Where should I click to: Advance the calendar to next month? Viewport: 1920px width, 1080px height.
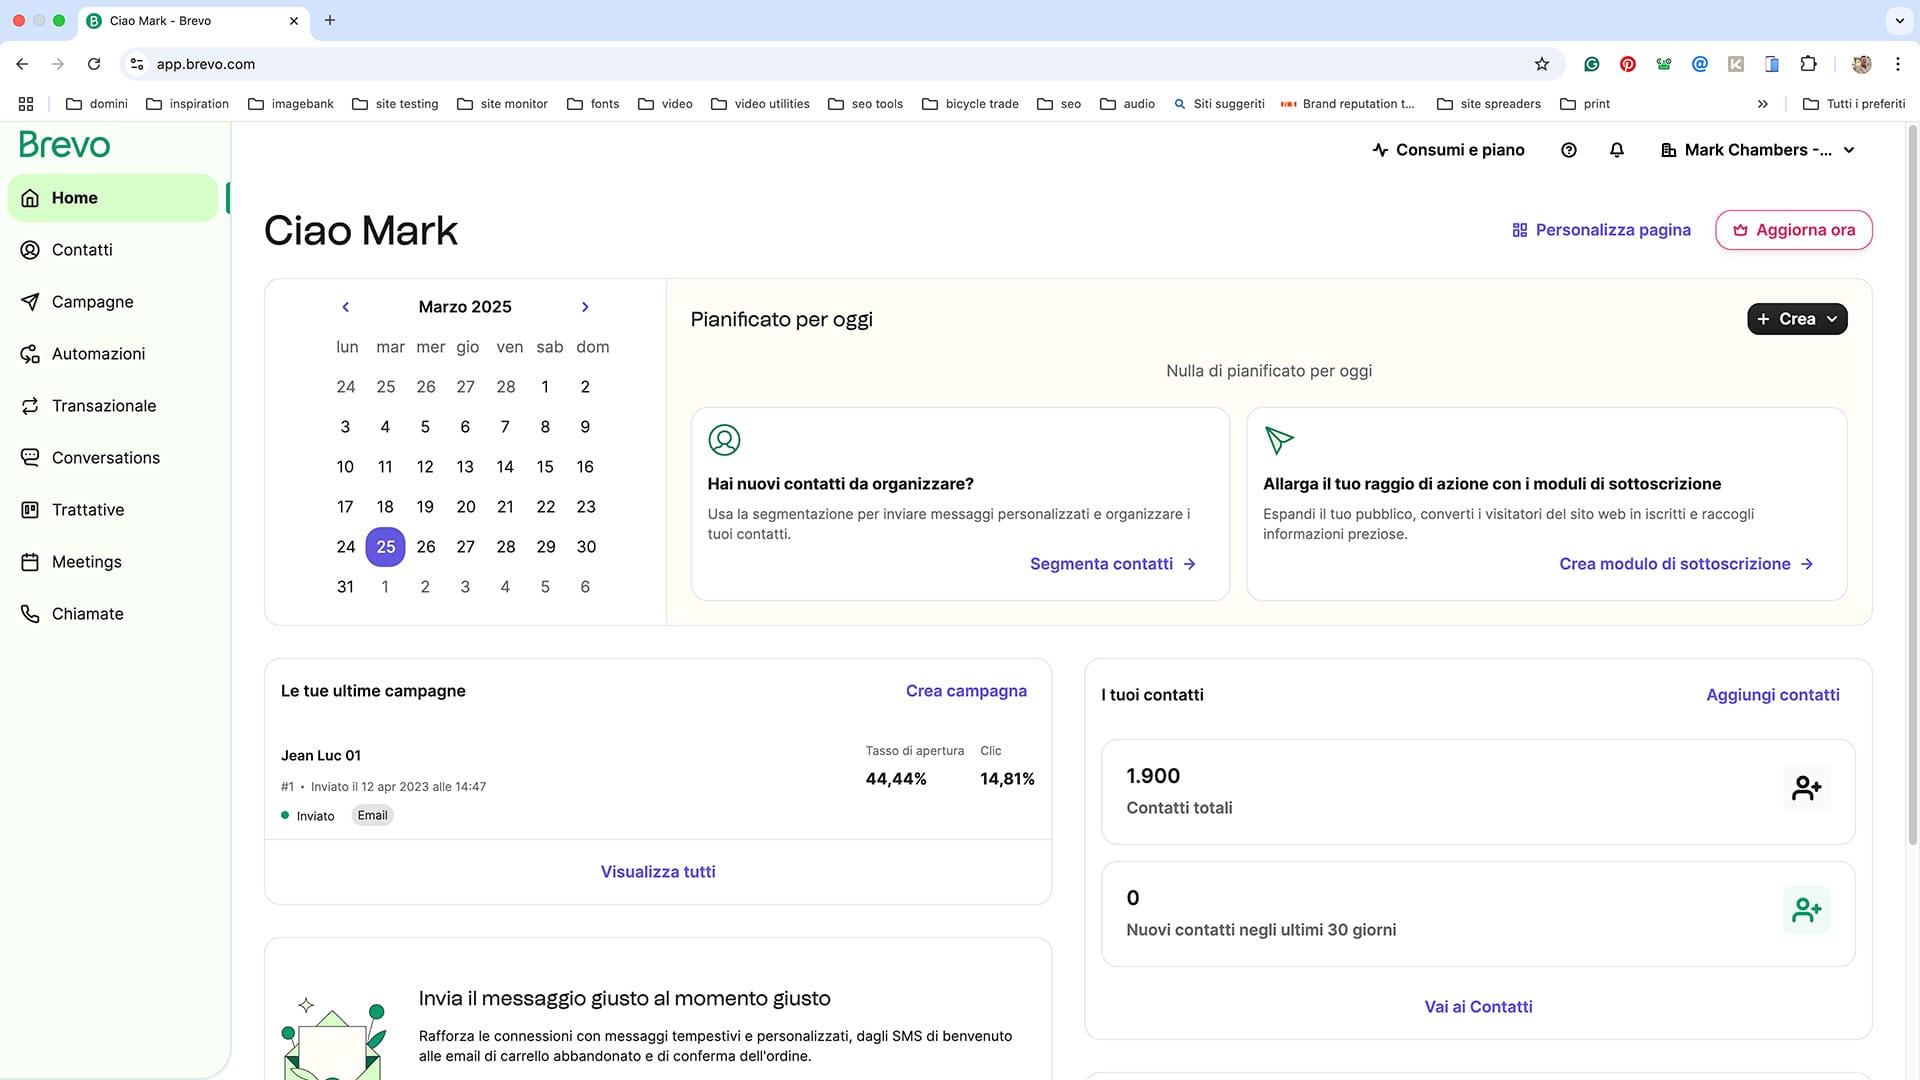coord(585,307)
